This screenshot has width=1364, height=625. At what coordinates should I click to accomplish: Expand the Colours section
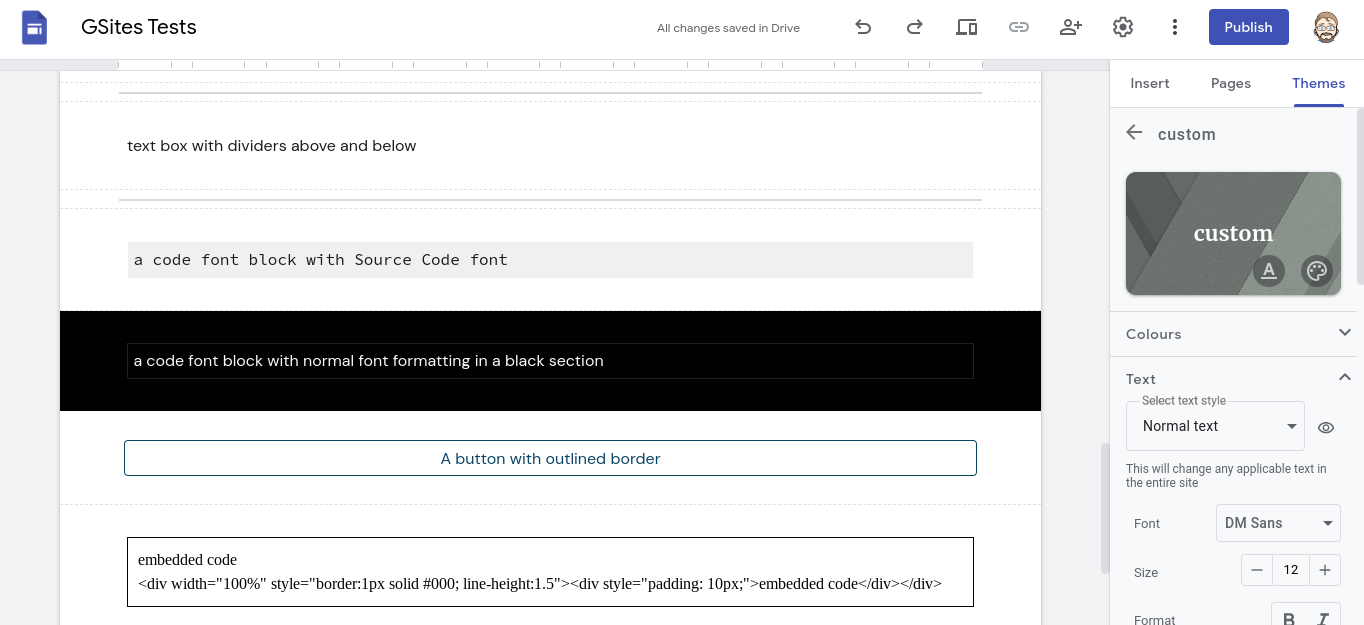1344,333
